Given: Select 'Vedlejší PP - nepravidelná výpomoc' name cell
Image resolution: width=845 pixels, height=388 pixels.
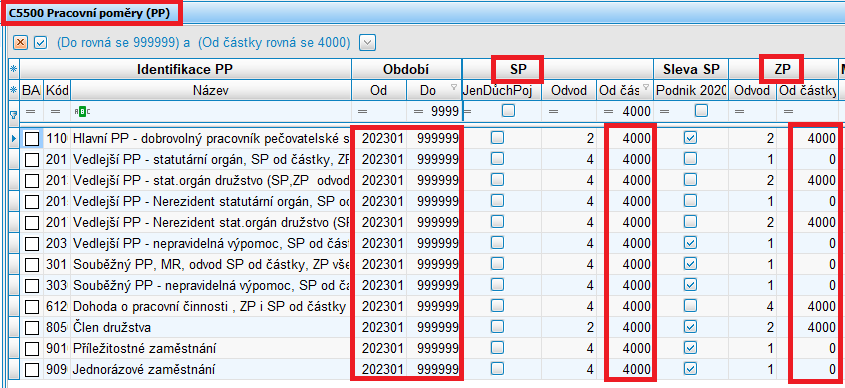Looking at the screenshot, I should click(x=211, y=244).
